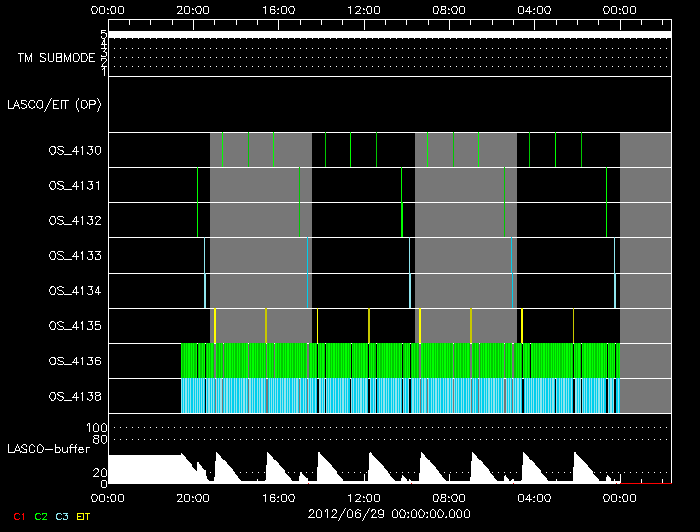Select the OS_4133 row label
The width and height of the screenshot is (700, 532).
click(x=75, y=256)
